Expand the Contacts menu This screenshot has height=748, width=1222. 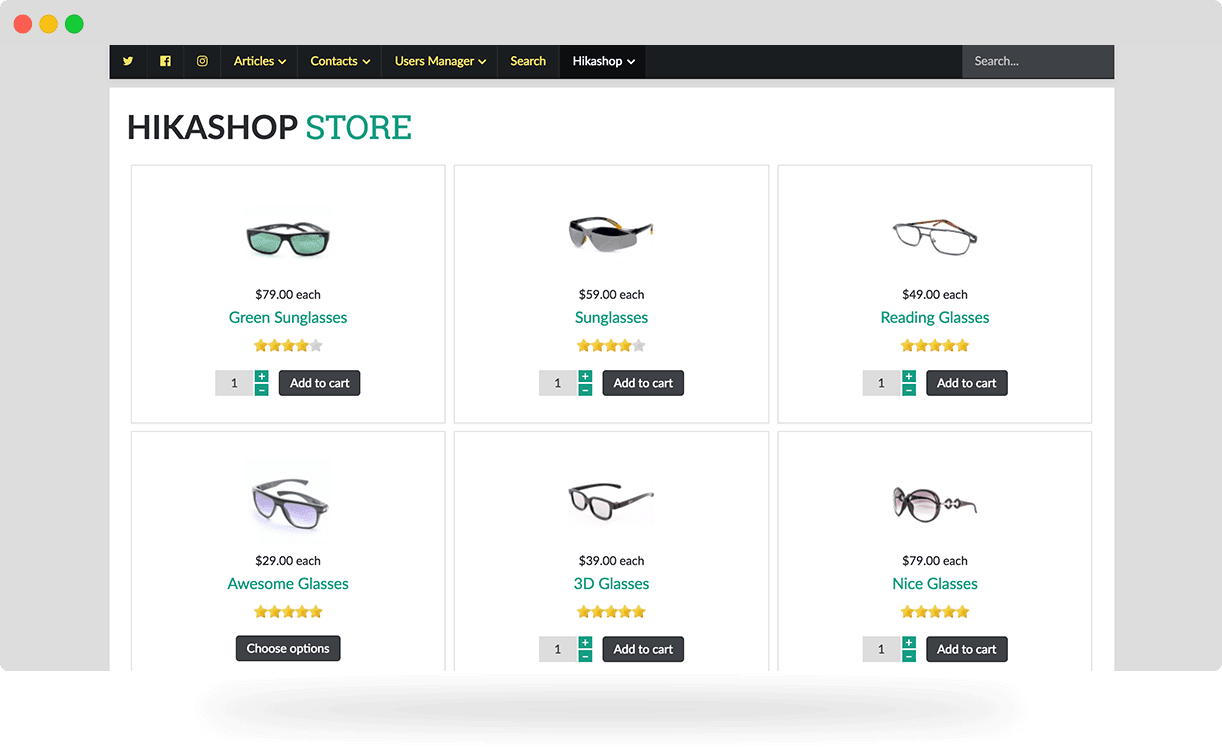tap(340, 61)
